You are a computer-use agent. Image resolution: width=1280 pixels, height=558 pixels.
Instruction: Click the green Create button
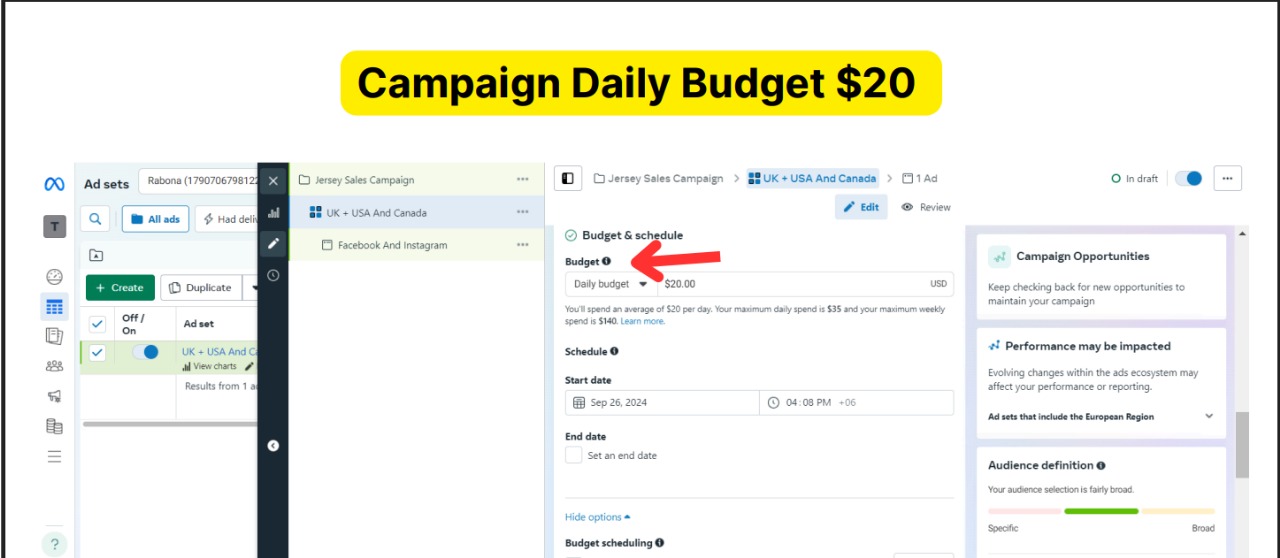[120, 288]
